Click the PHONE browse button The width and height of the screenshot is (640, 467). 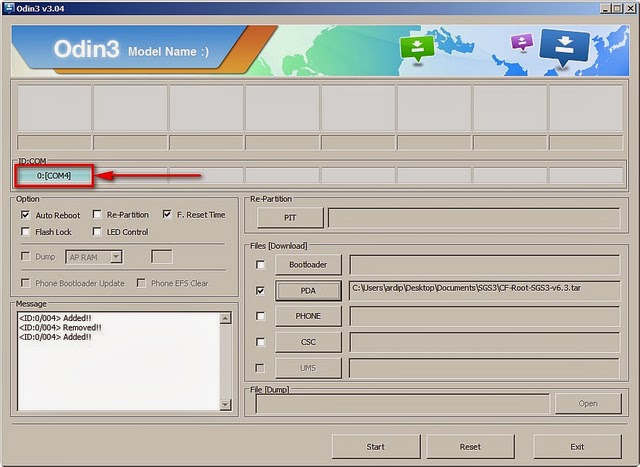308,316
